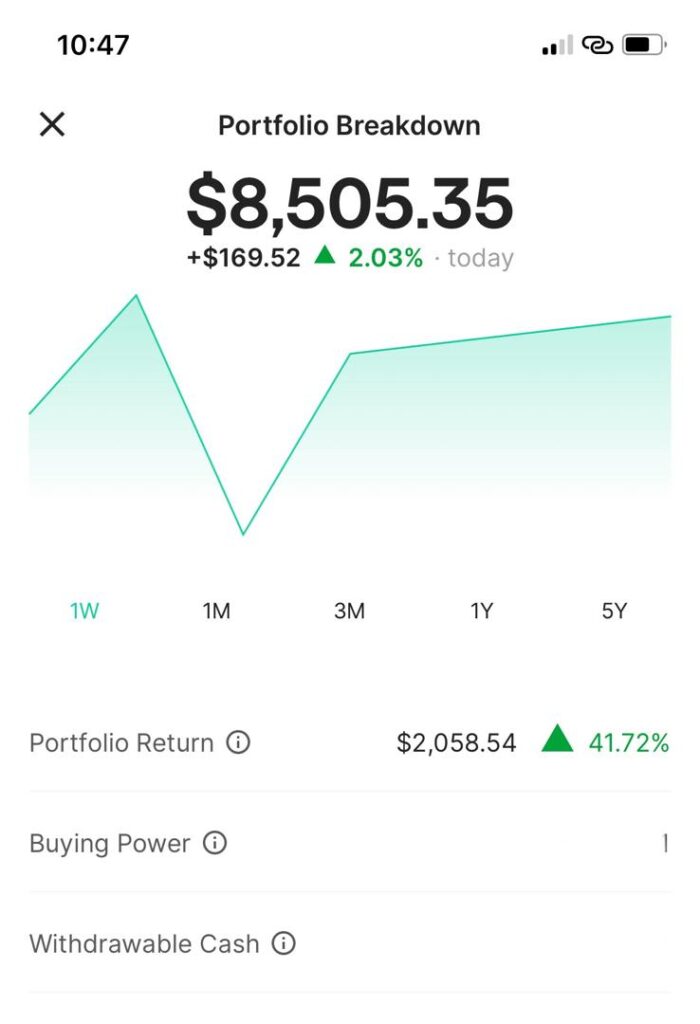Open the Buying Power info icon
The image size is (700, 1024).
[x=215, y=843]
